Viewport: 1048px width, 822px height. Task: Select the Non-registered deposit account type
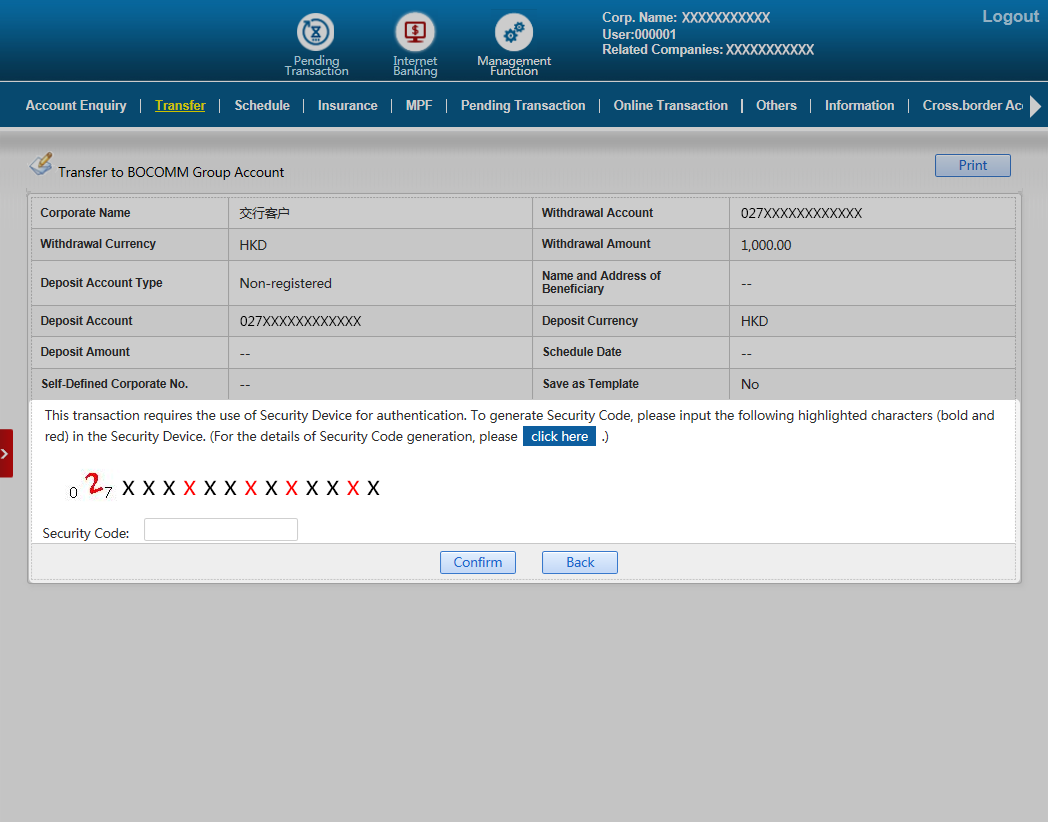pos(285,283)
